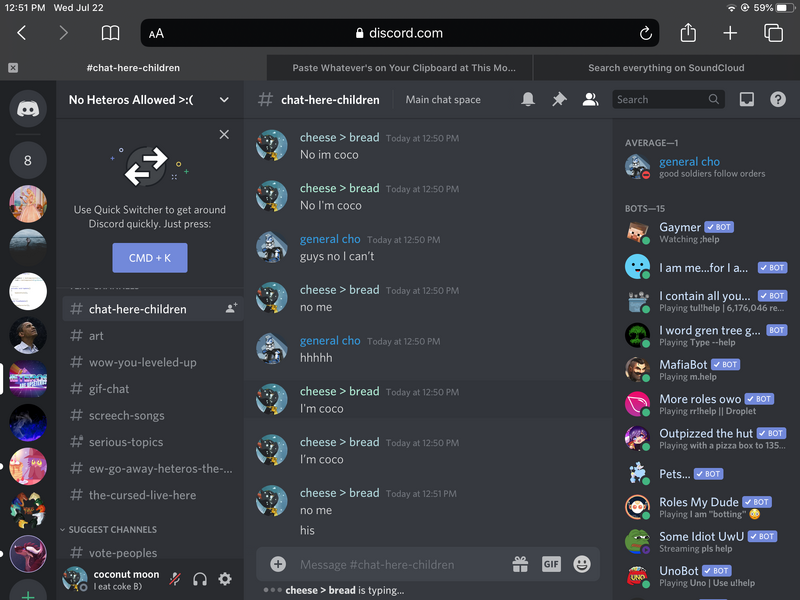800x600 pixels.
Task: Select the screech-songs channel
Action: click(x=126, y=415)
